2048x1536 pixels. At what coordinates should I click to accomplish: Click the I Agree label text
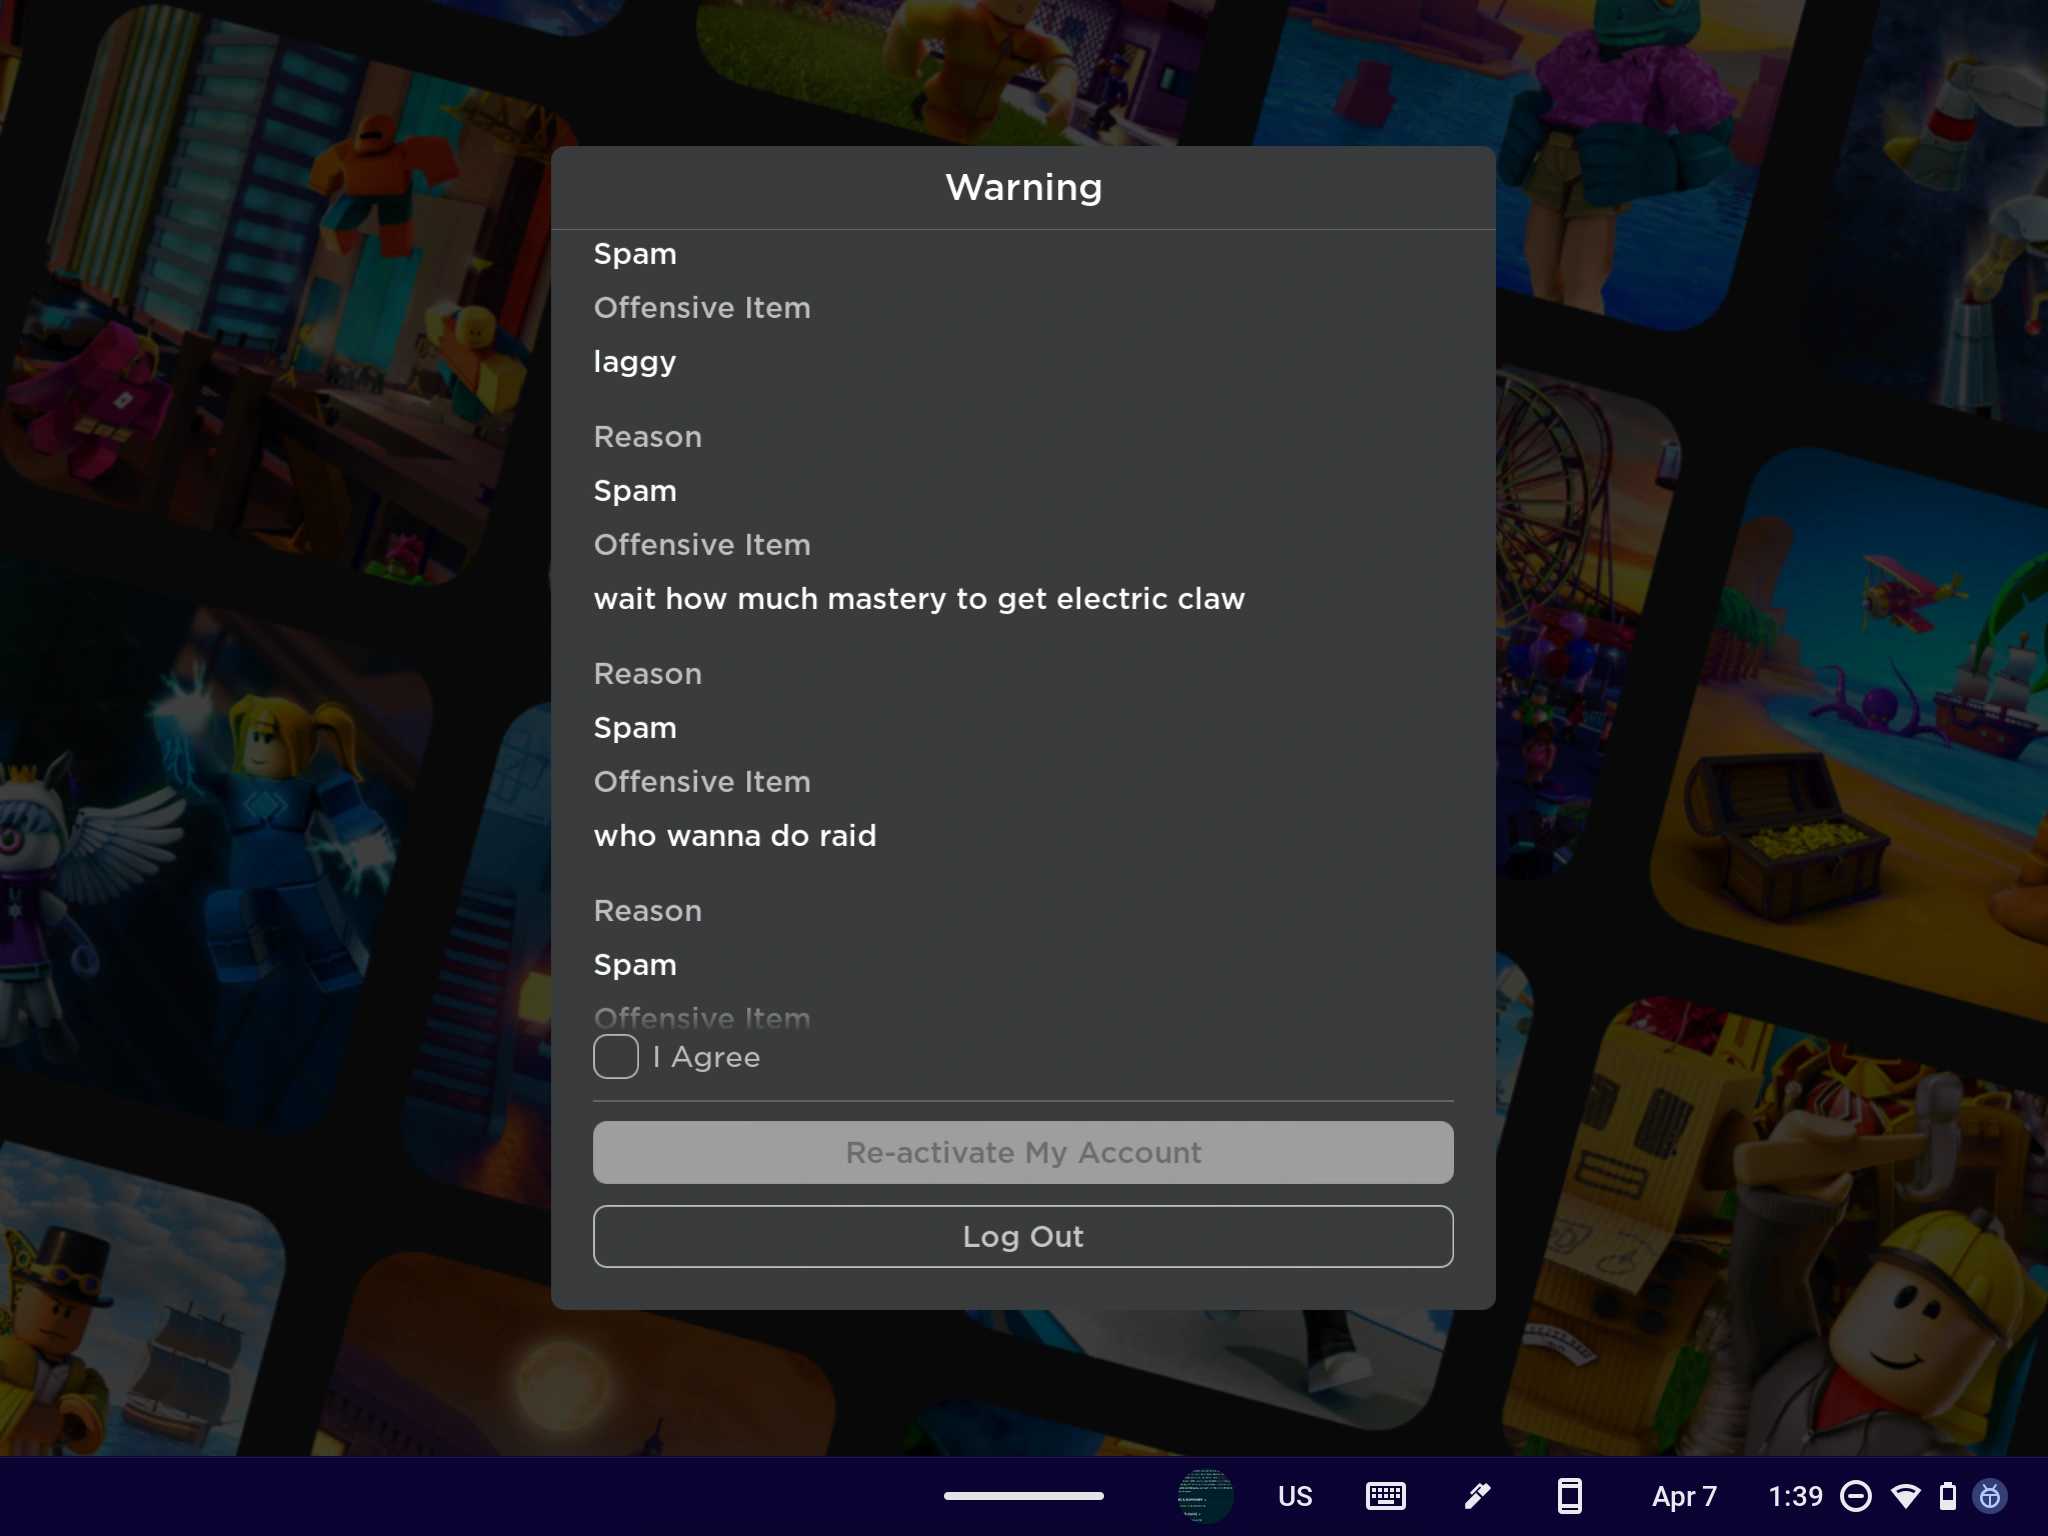707,1057
